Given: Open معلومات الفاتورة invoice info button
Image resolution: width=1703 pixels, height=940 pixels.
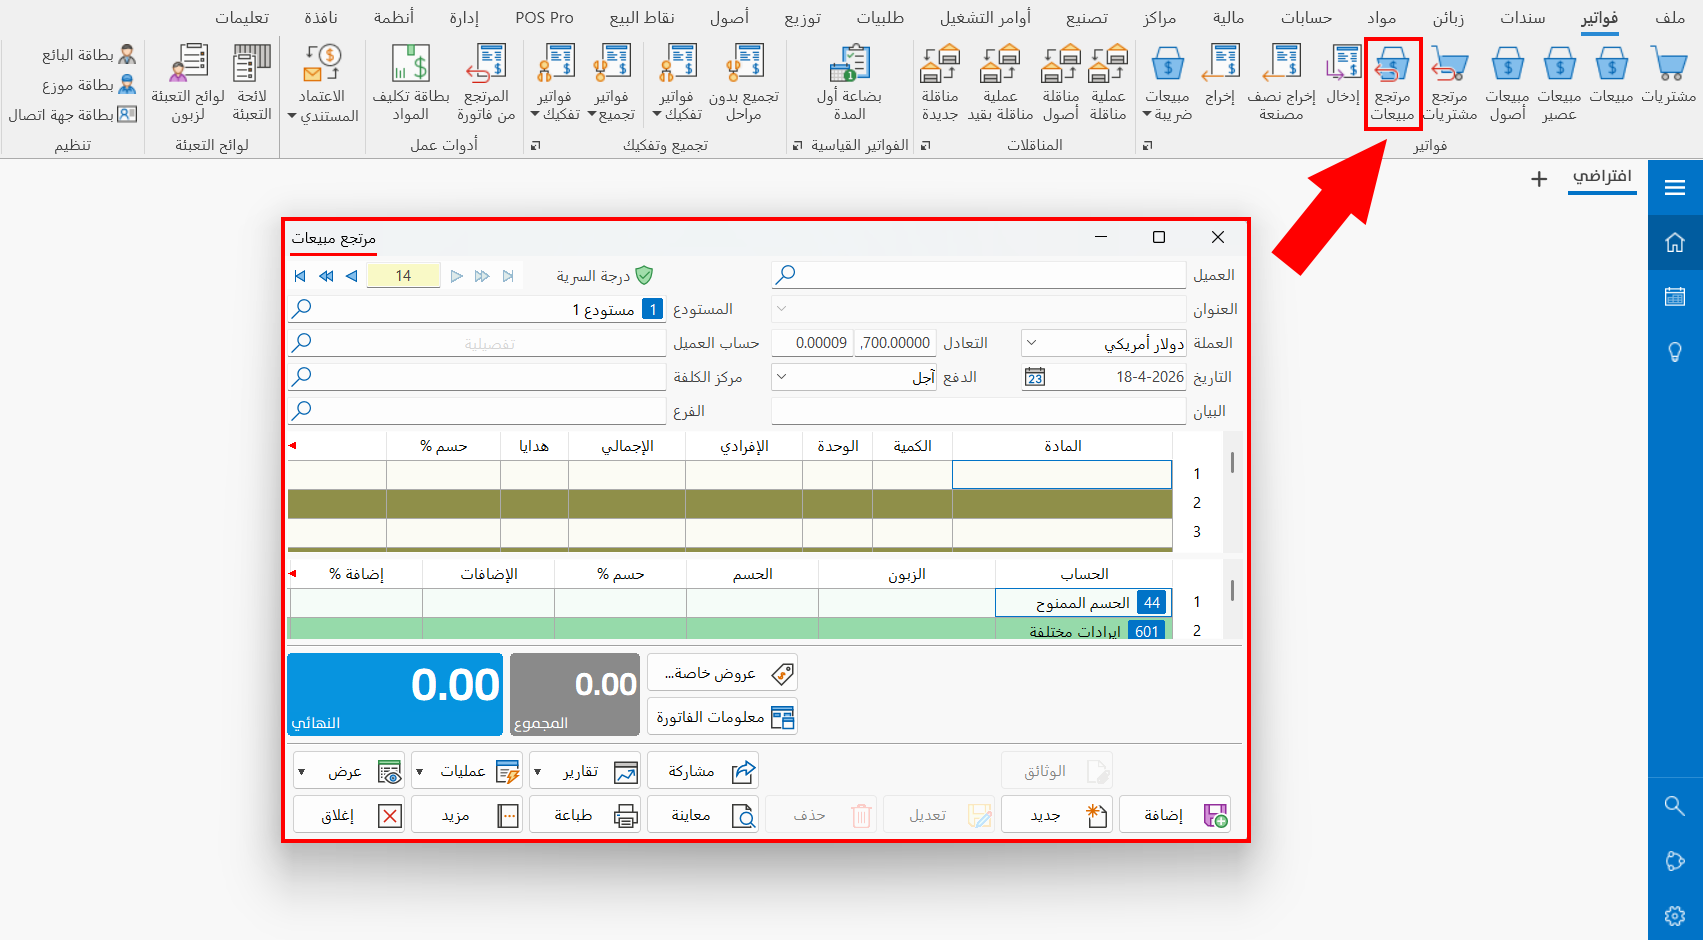Looking at the screenshot, I should point(722,717).
